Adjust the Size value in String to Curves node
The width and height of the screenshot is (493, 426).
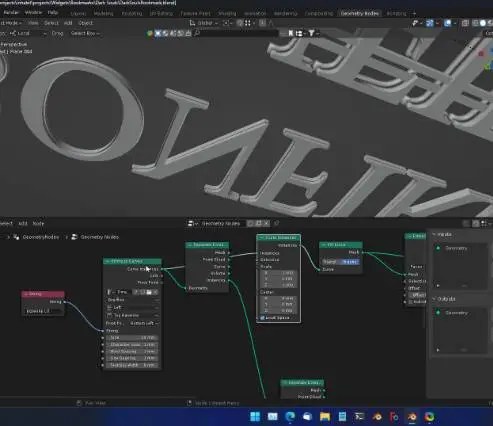point(132,338)
